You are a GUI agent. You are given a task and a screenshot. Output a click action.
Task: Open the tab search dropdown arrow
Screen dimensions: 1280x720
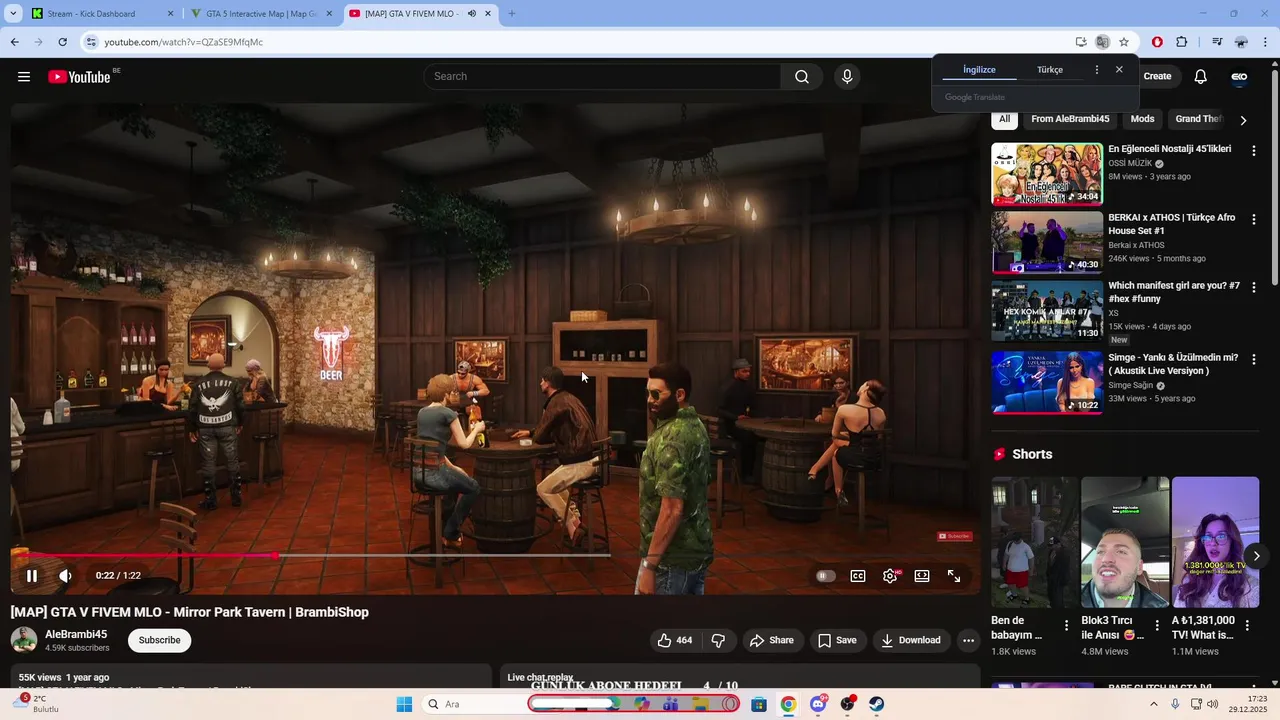pyautogui.click(x=13, y=14)
